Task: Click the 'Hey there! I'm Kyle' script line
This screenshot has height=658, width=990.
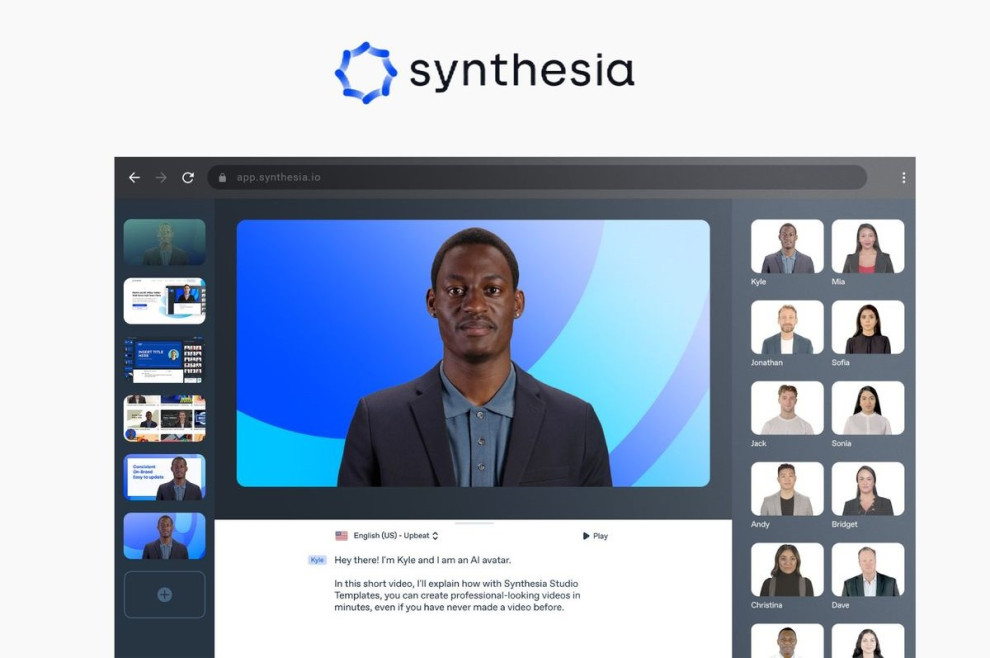Action: 422,560
